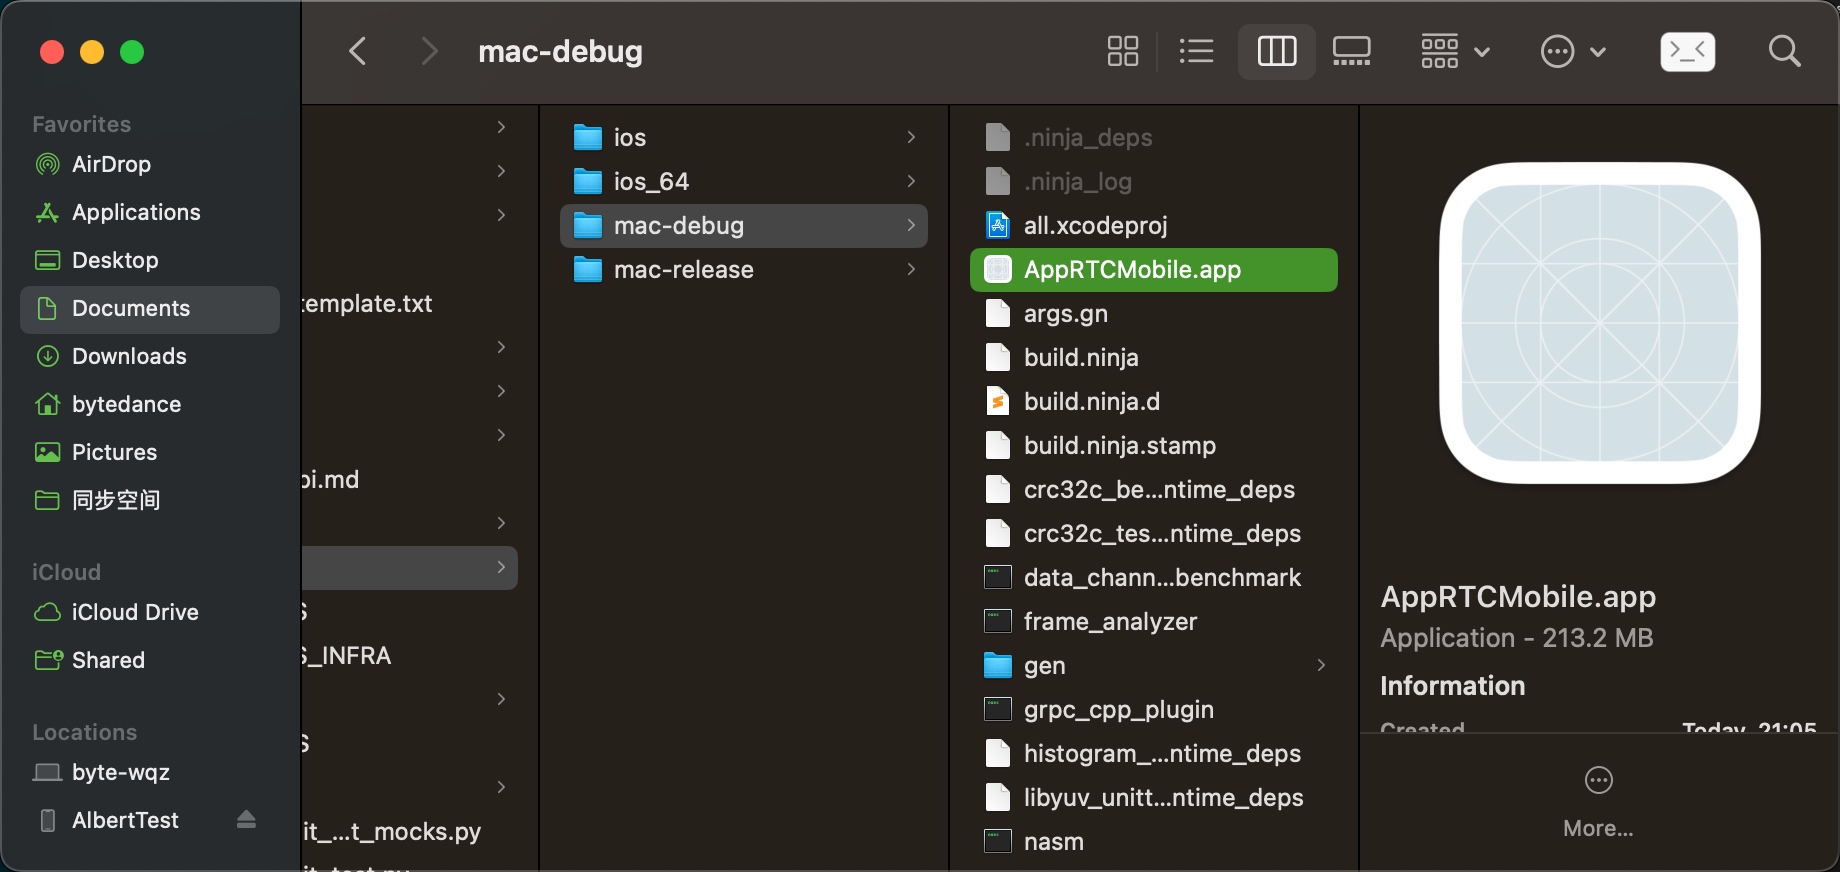This screenshot has width=1840, height=872.
Task: Click the AppRTCMobile.app preview thumbnail
Action: [1599, 323]
